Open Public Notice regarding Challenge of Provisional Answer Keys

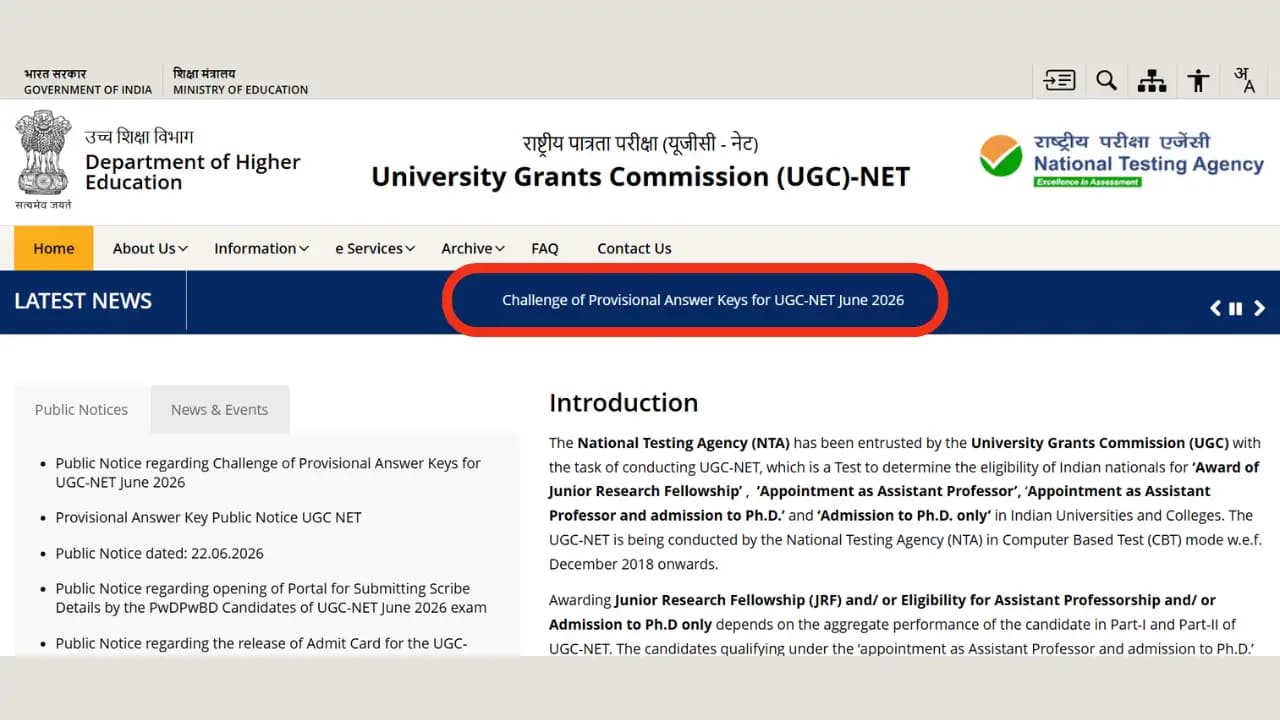[x=268, y=473]
